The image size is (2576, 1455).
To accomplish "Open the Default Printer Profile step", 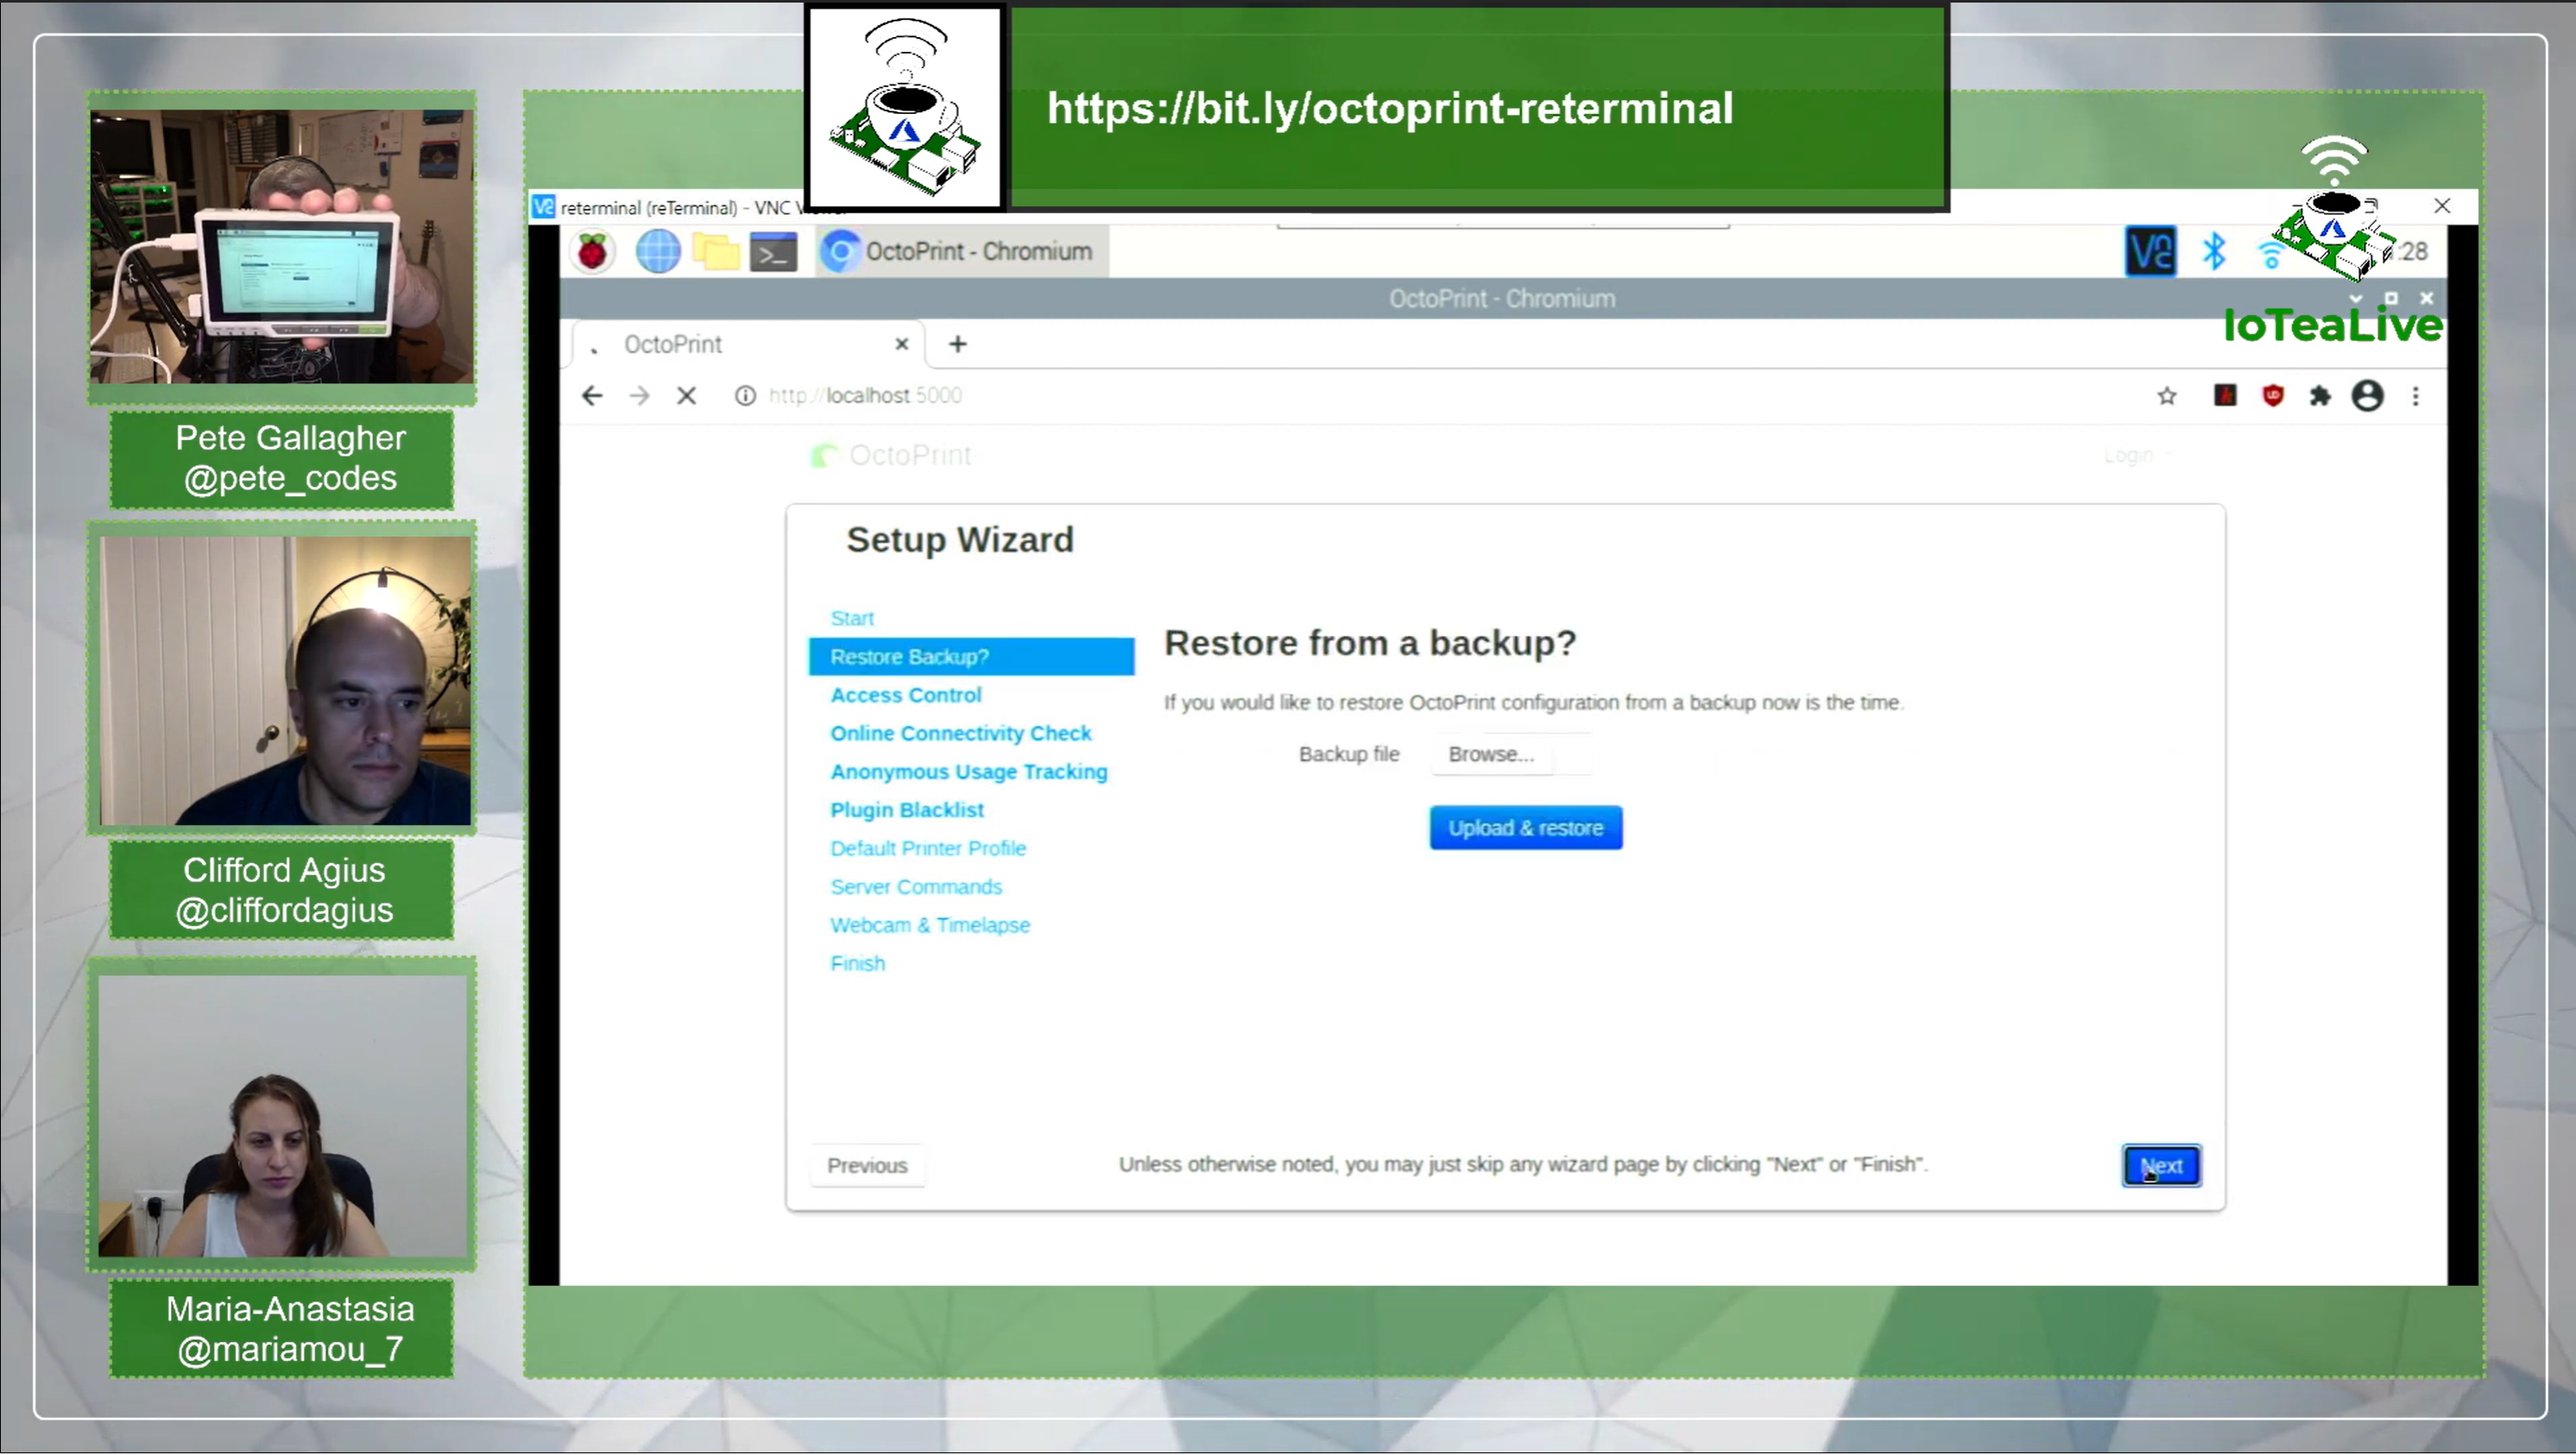I will point(928,849).
